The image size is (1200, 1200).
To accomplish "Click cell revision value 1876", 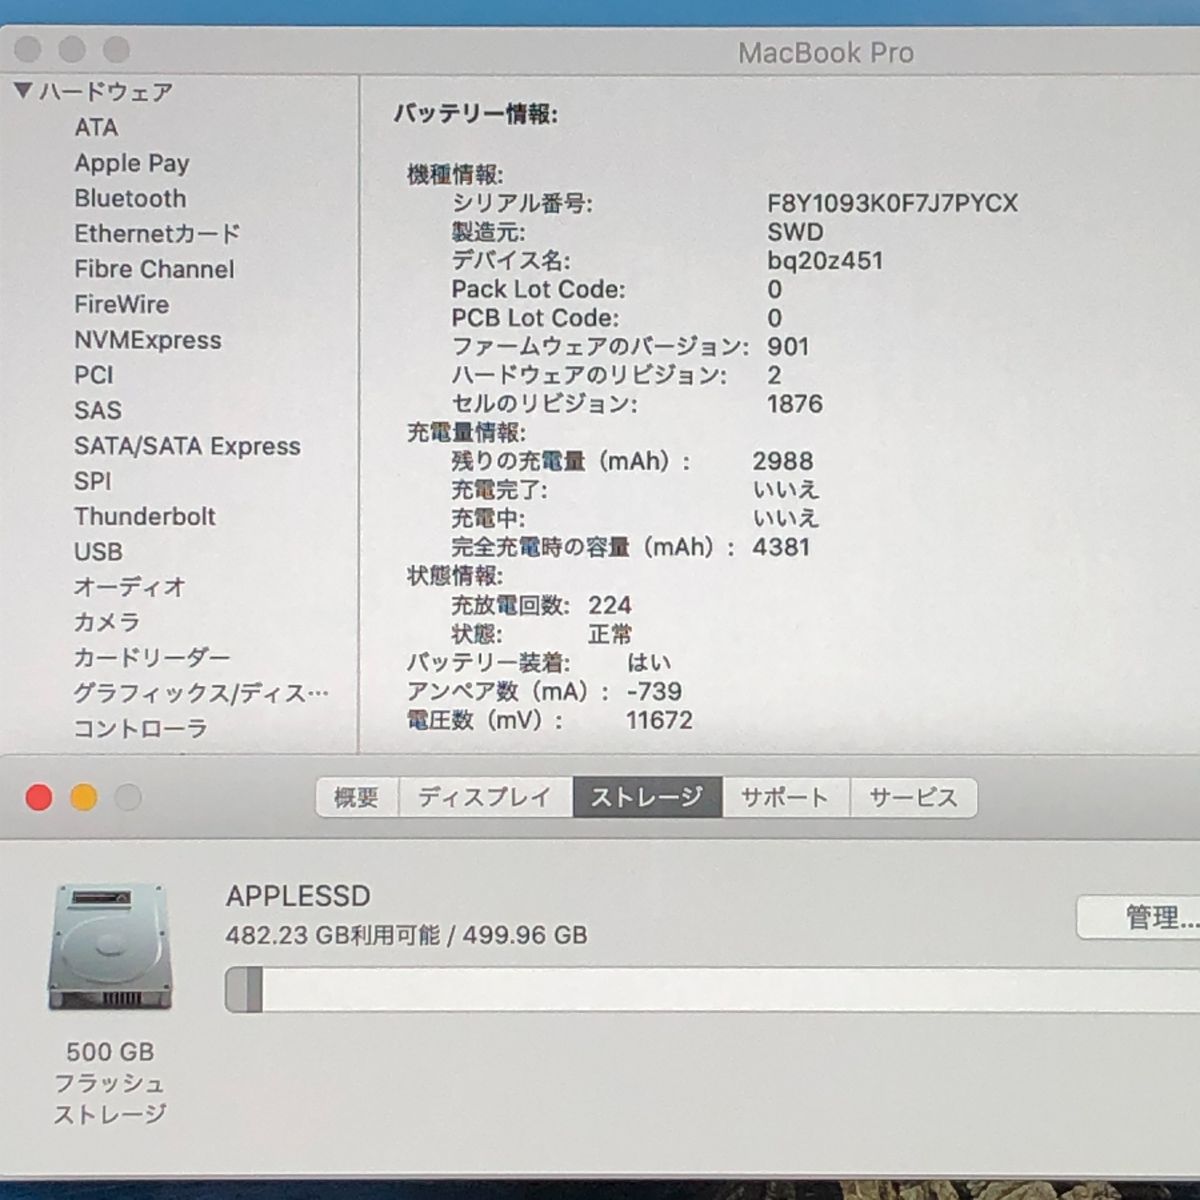I will pyautogui.click(x=794, y=404).
